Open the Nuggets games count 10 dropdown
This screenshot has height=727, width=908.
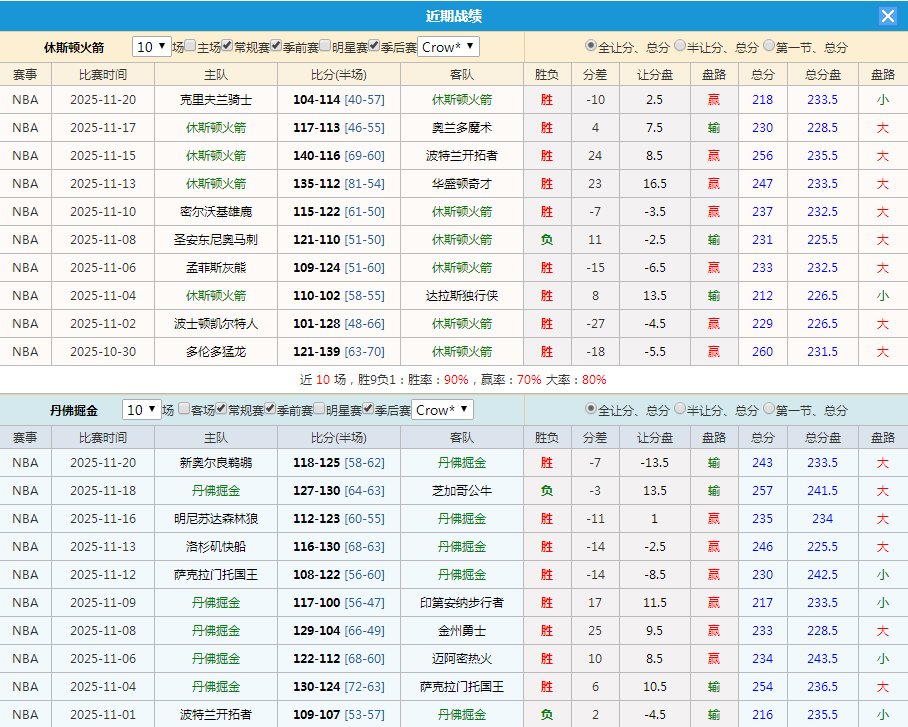click(x=142, y=409)
